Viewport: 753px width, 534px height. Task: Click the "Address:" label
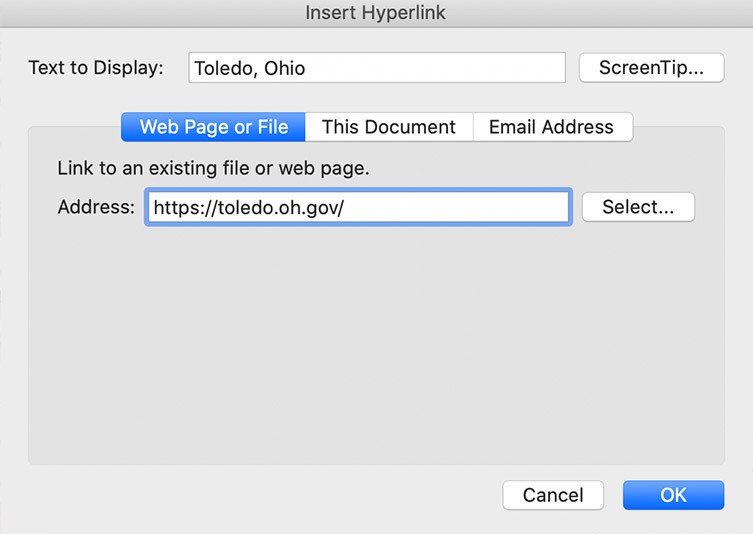(x=95, y=207)
